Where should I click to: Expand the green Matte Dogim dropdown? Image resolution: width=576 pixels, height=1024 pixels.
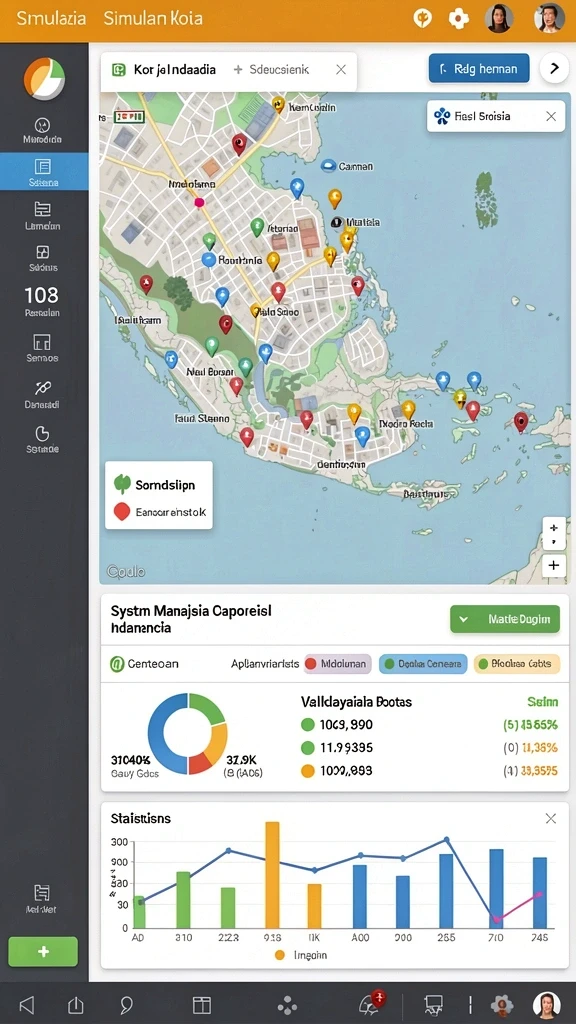tap(505, 618)
